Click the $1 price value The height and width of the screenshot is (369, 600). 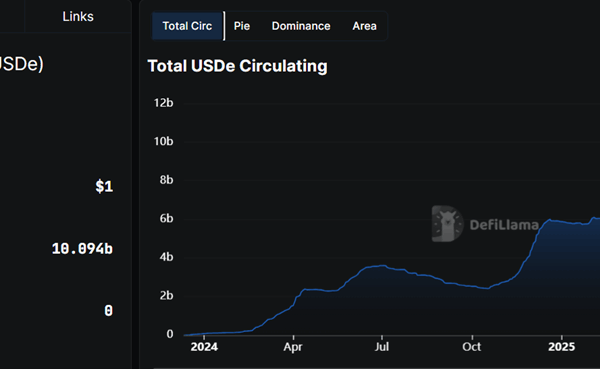(104, 186)
